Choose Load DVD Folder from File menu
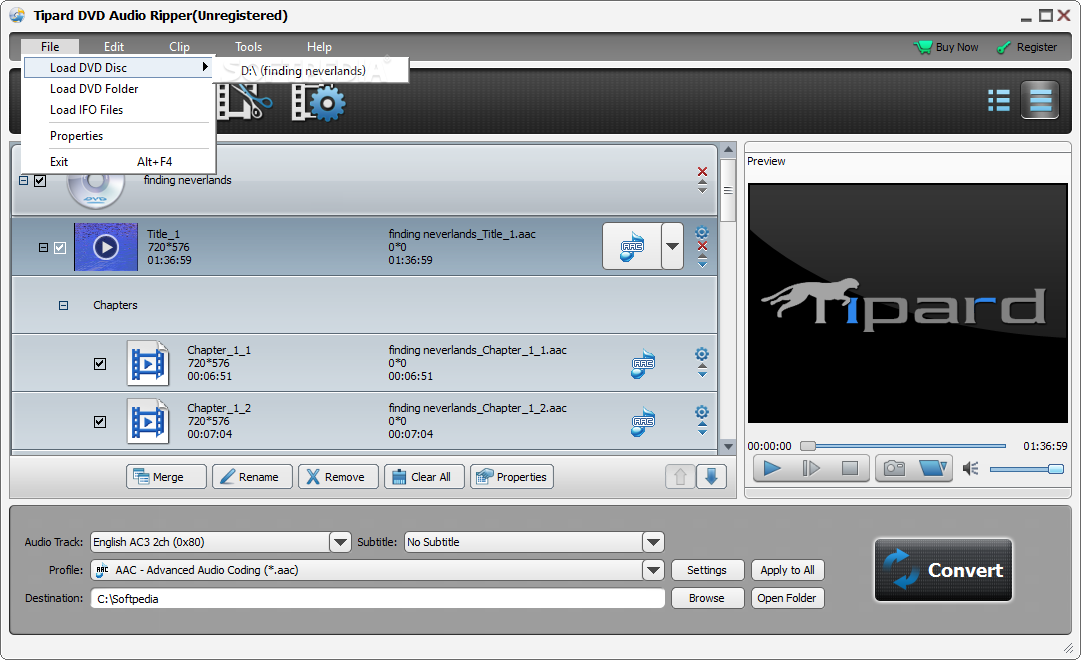 pos(119,89)
